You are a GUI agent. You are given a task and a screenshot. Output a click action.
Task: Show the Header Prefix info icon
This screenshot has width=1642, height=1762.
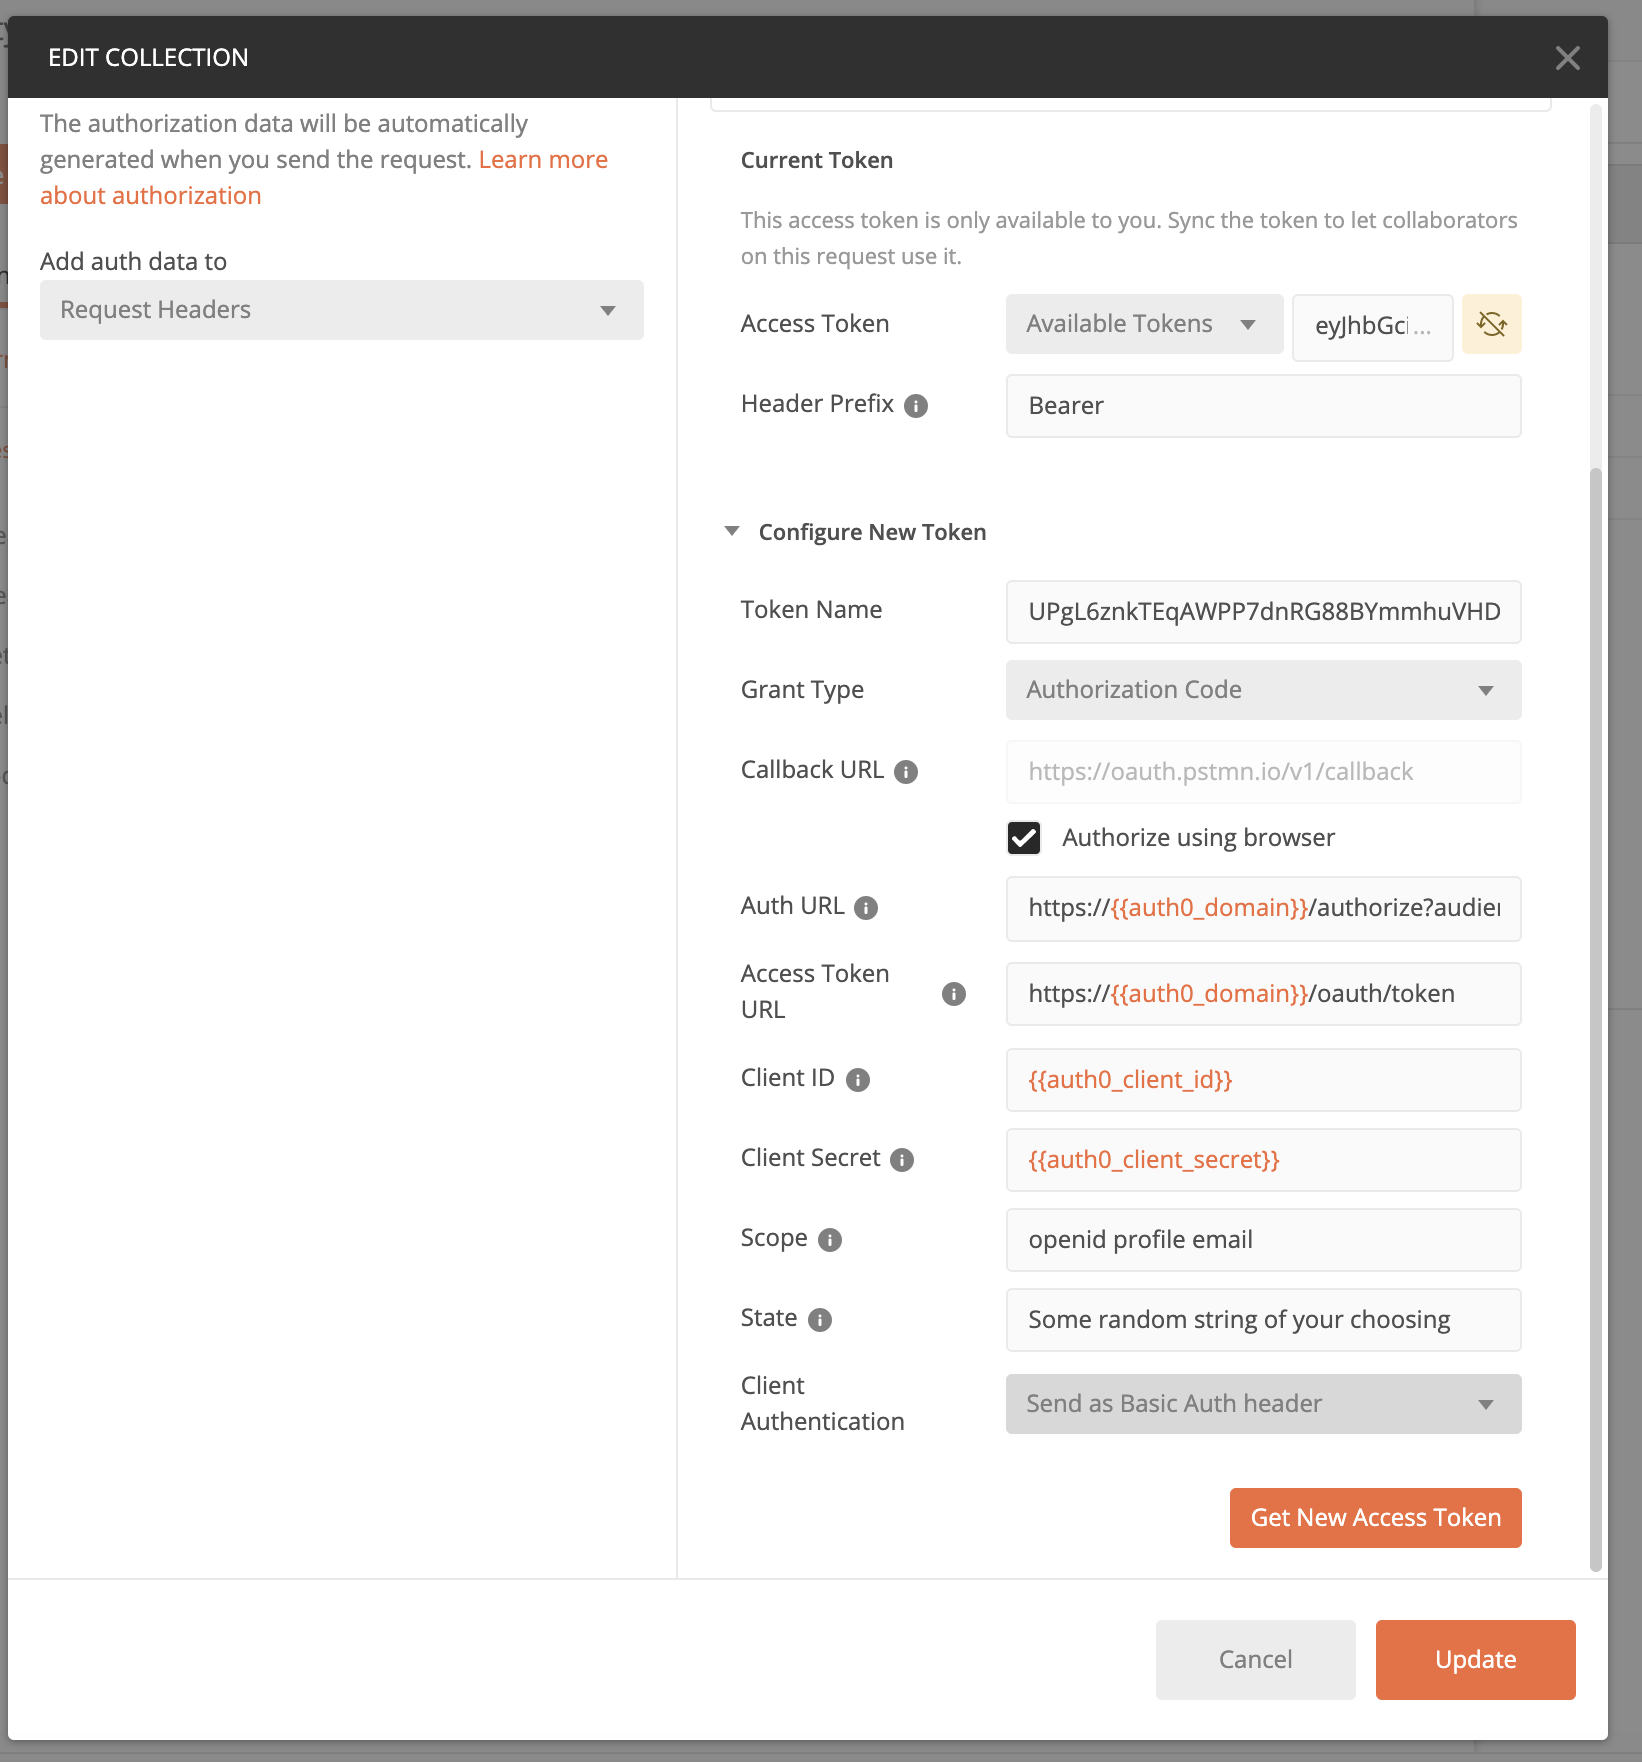tap(916, 406)
